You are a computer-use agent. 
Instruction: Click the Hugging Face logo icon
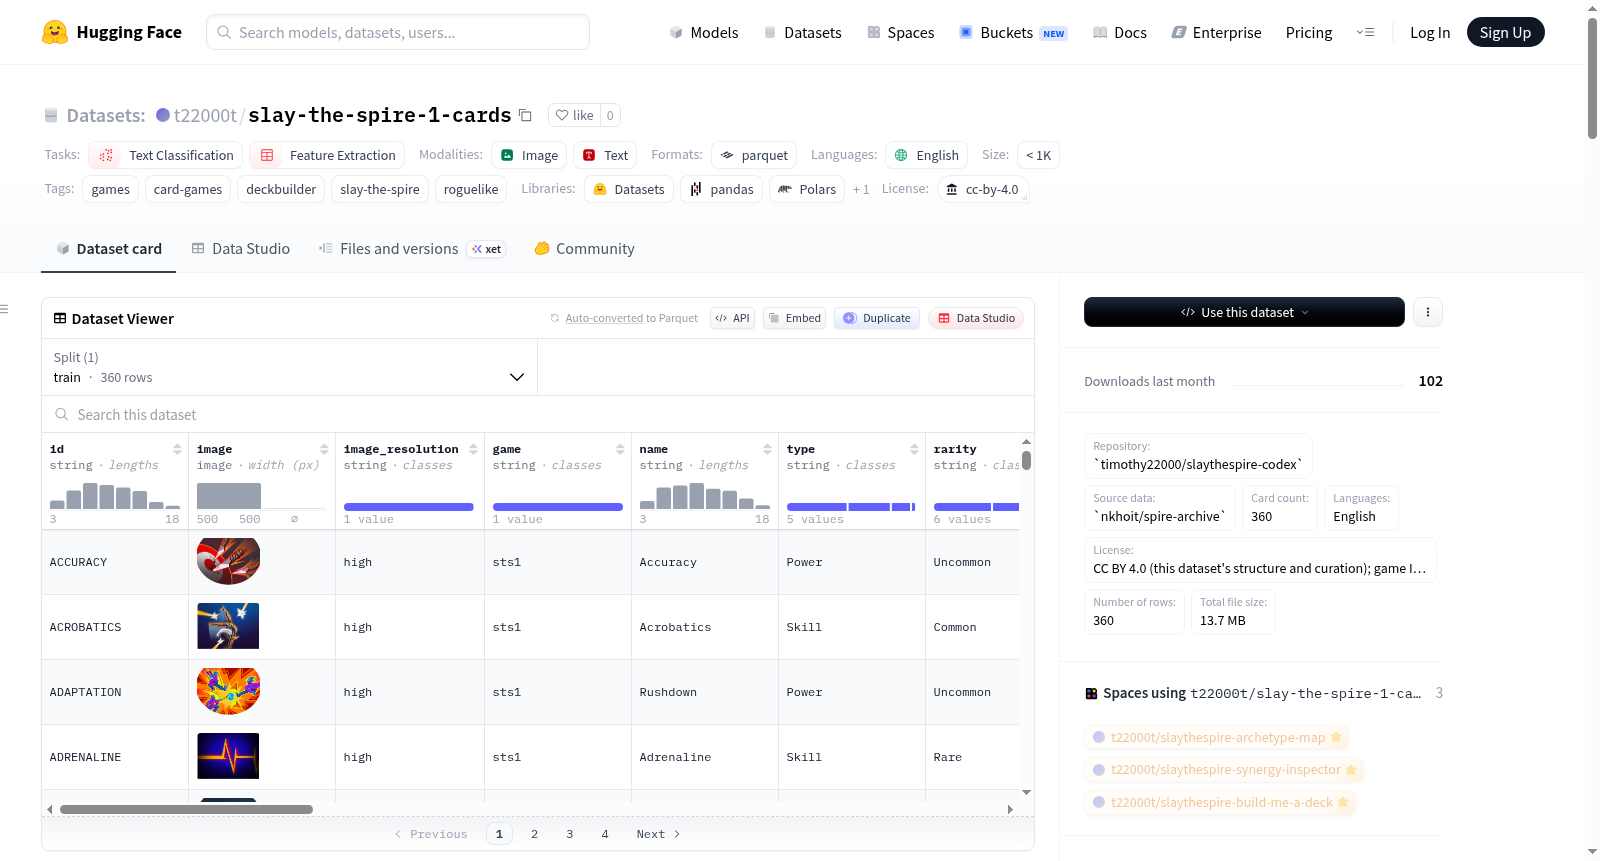(55, 32)
